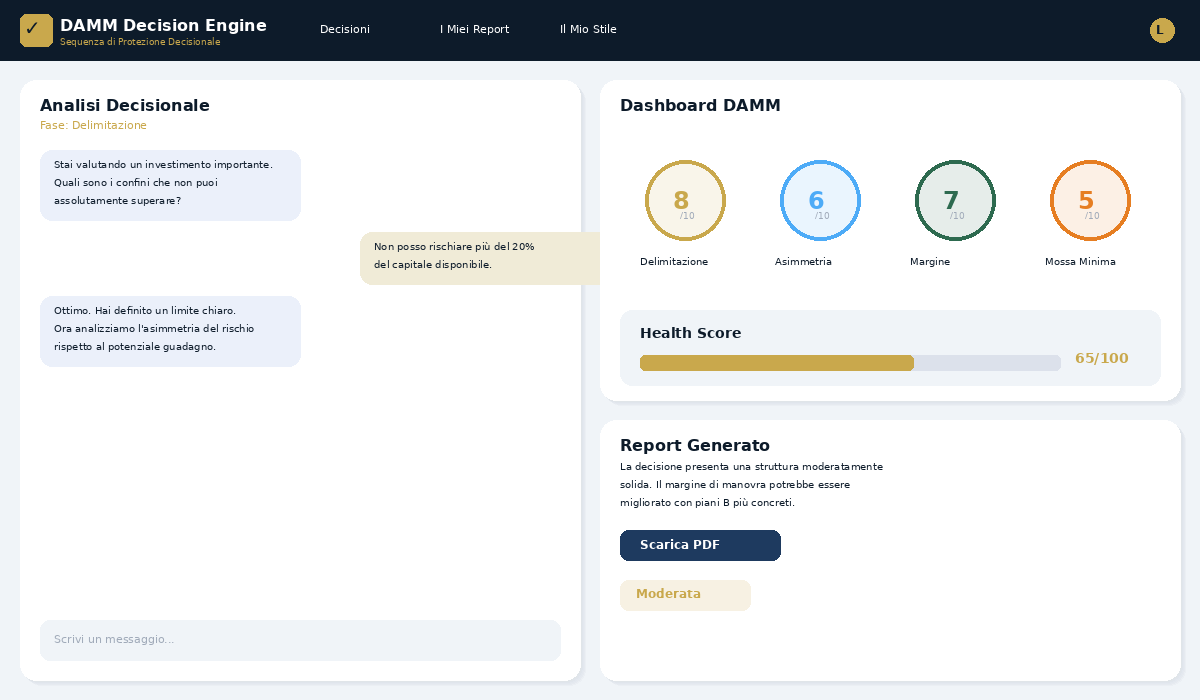Select the Mossa Minima score circle

tap(1090, 200)
